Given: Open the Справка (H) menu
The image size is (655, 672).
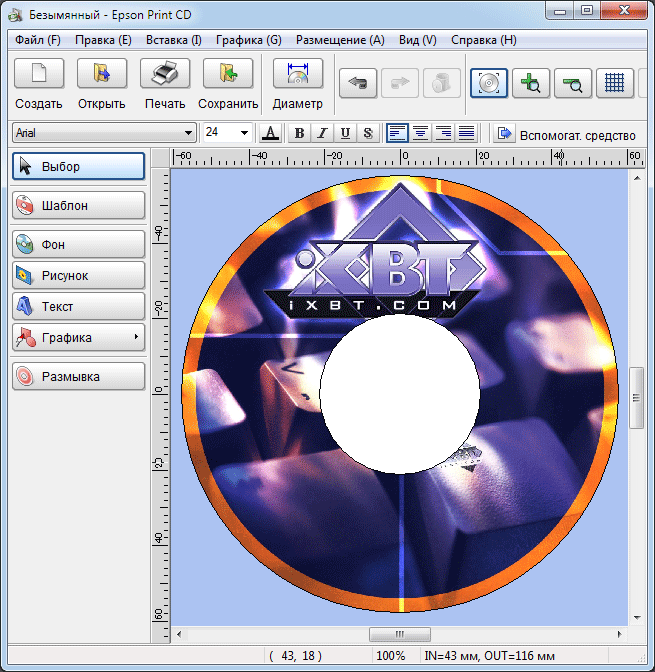Looking at the screenshot, I should coord(484,40).
